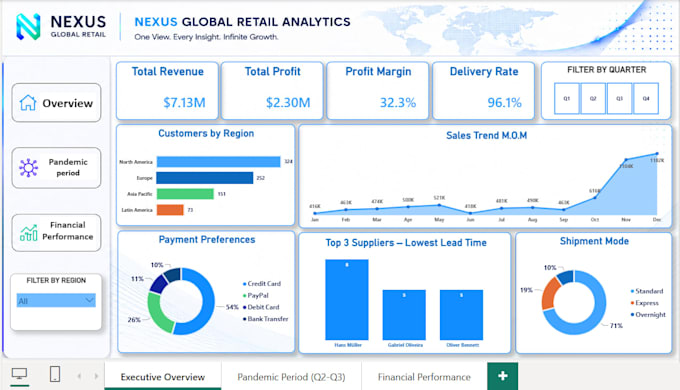Click the 54% Credit Card donut segment
This screenshot has height=390, width=680.
pos(208,304)
